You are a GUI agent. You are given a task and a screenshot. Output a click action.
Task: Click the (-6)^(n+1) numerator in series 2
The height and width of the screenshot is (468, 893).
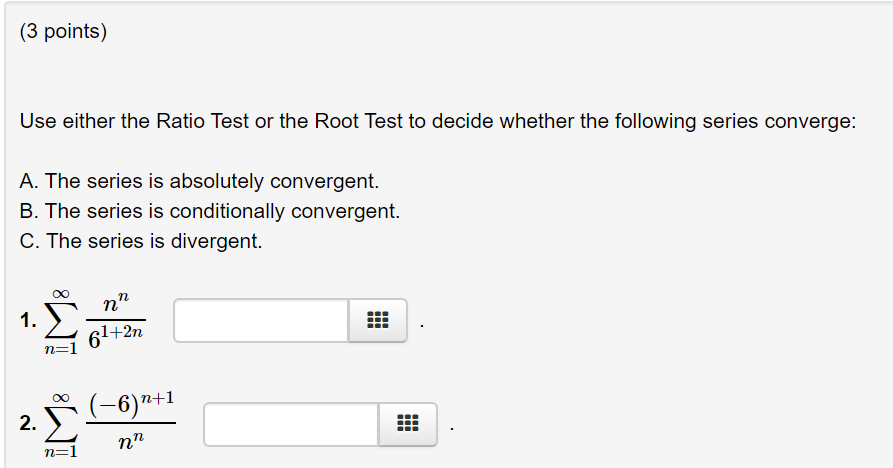click(x=131, y=405)
